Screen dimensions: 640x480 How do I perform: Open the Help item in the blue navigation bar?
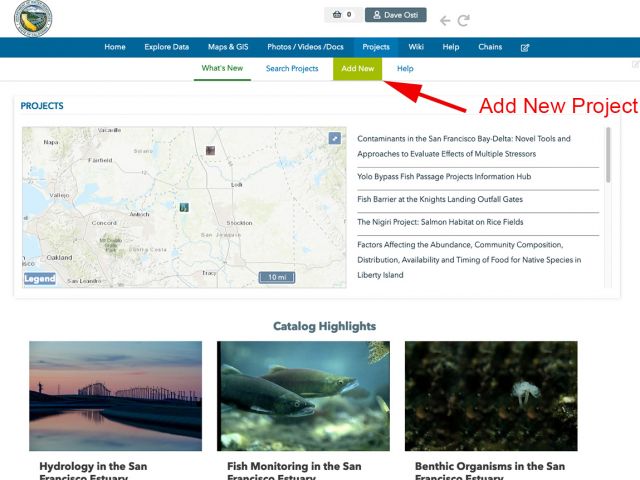451,47
